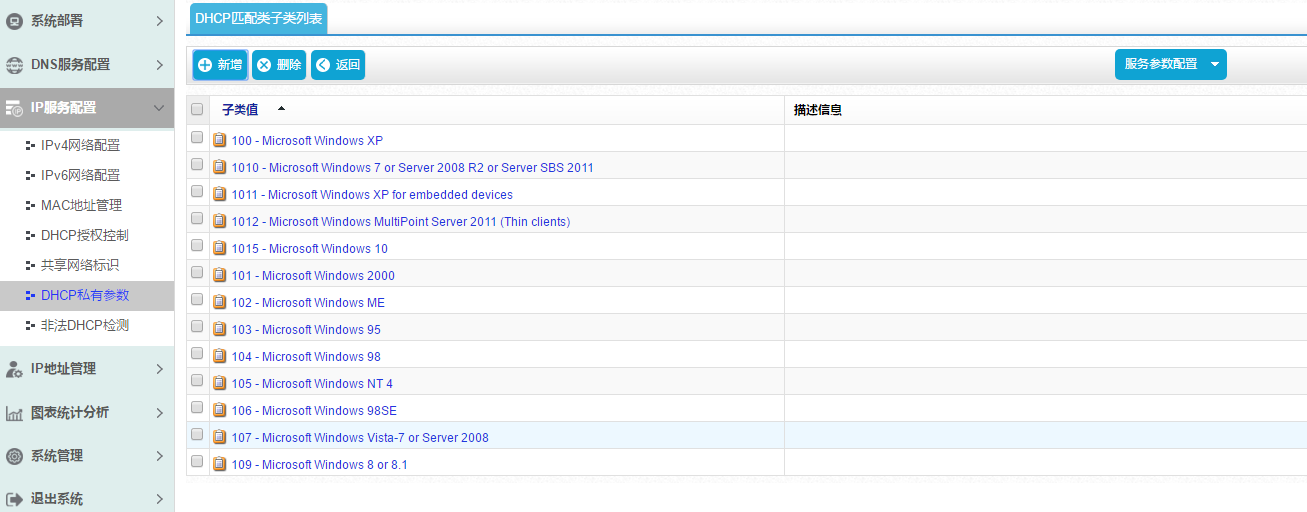This screenshot has height=512, width=1307.
Task: Expand the 退出系统 menu chevron
Action: point(159,499)
